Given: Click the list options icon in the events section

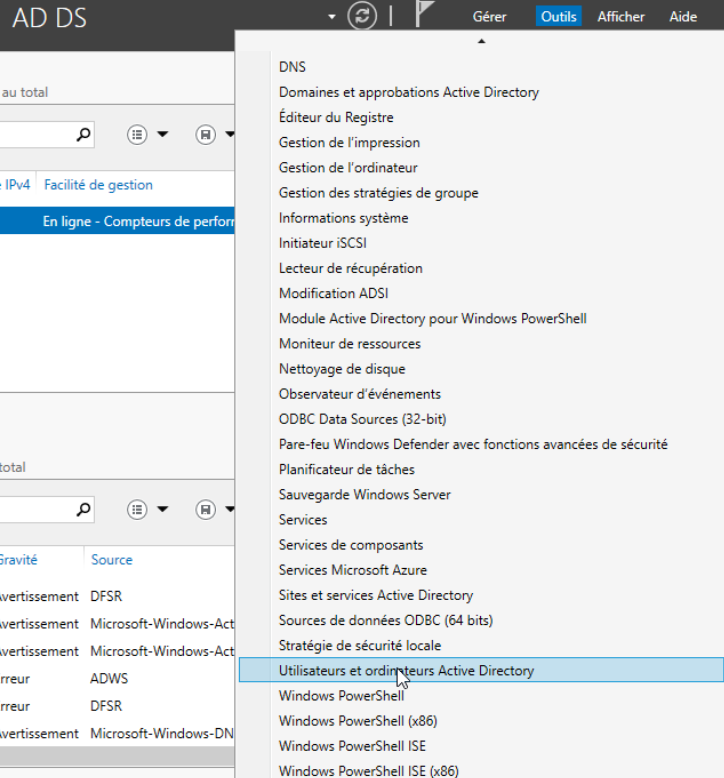Looking at the screenshot, I should pyautogui.click(x=137, y=510).
